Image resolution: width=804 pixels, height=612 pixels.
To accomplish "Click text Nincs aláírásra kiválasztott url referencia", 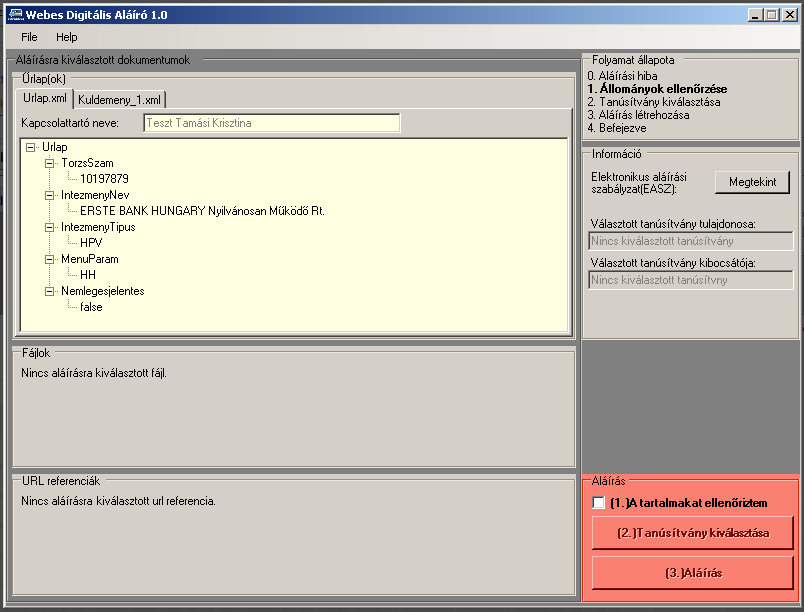I will point(118,501).
